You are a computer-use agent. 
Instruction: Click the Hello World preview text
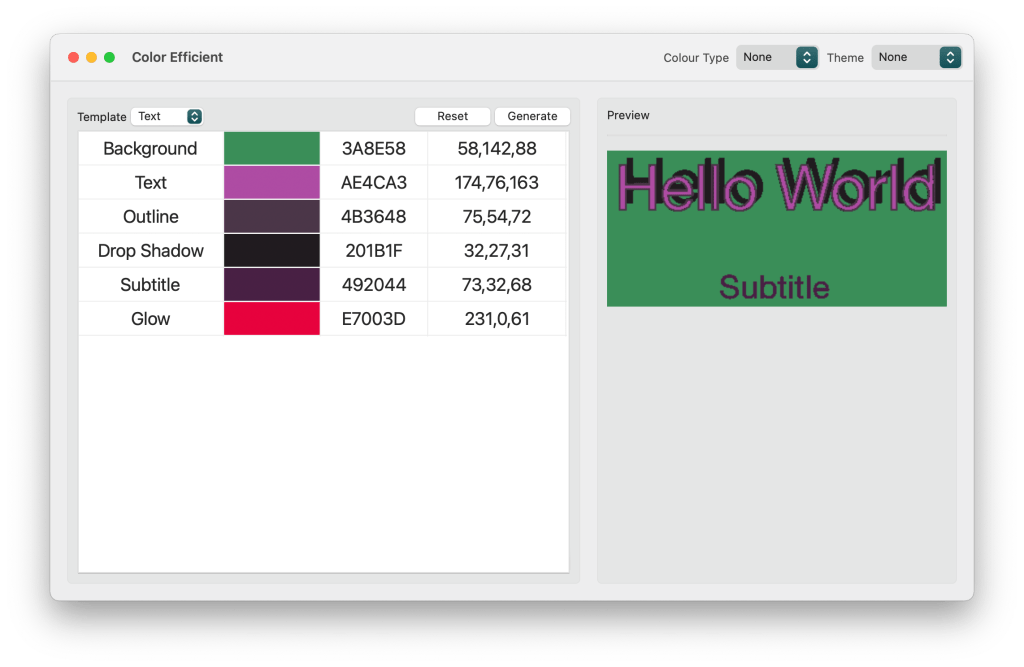tap(776, 186)
